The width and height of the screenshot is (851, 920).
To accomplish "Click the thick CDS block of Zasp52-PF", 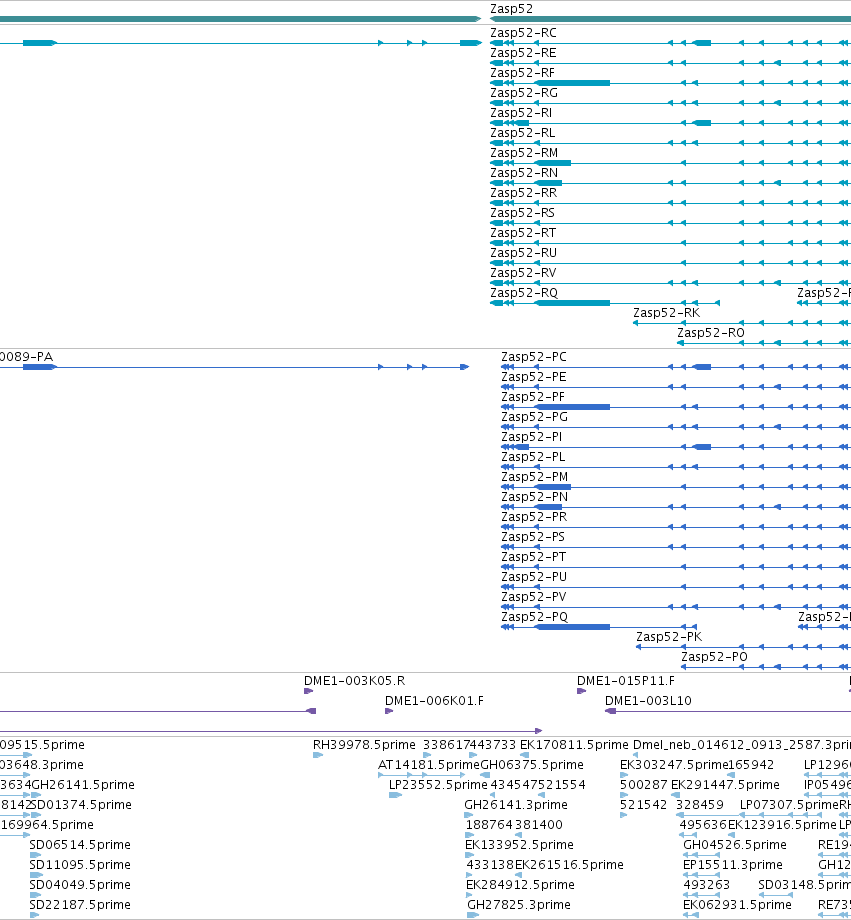I will pos(573,407).
